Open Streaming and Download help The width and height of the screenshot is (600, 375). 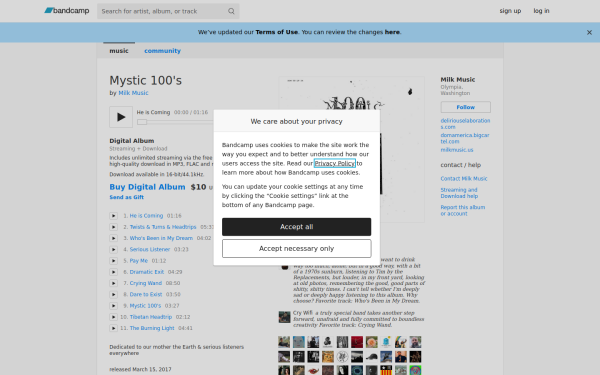[459, 193]
